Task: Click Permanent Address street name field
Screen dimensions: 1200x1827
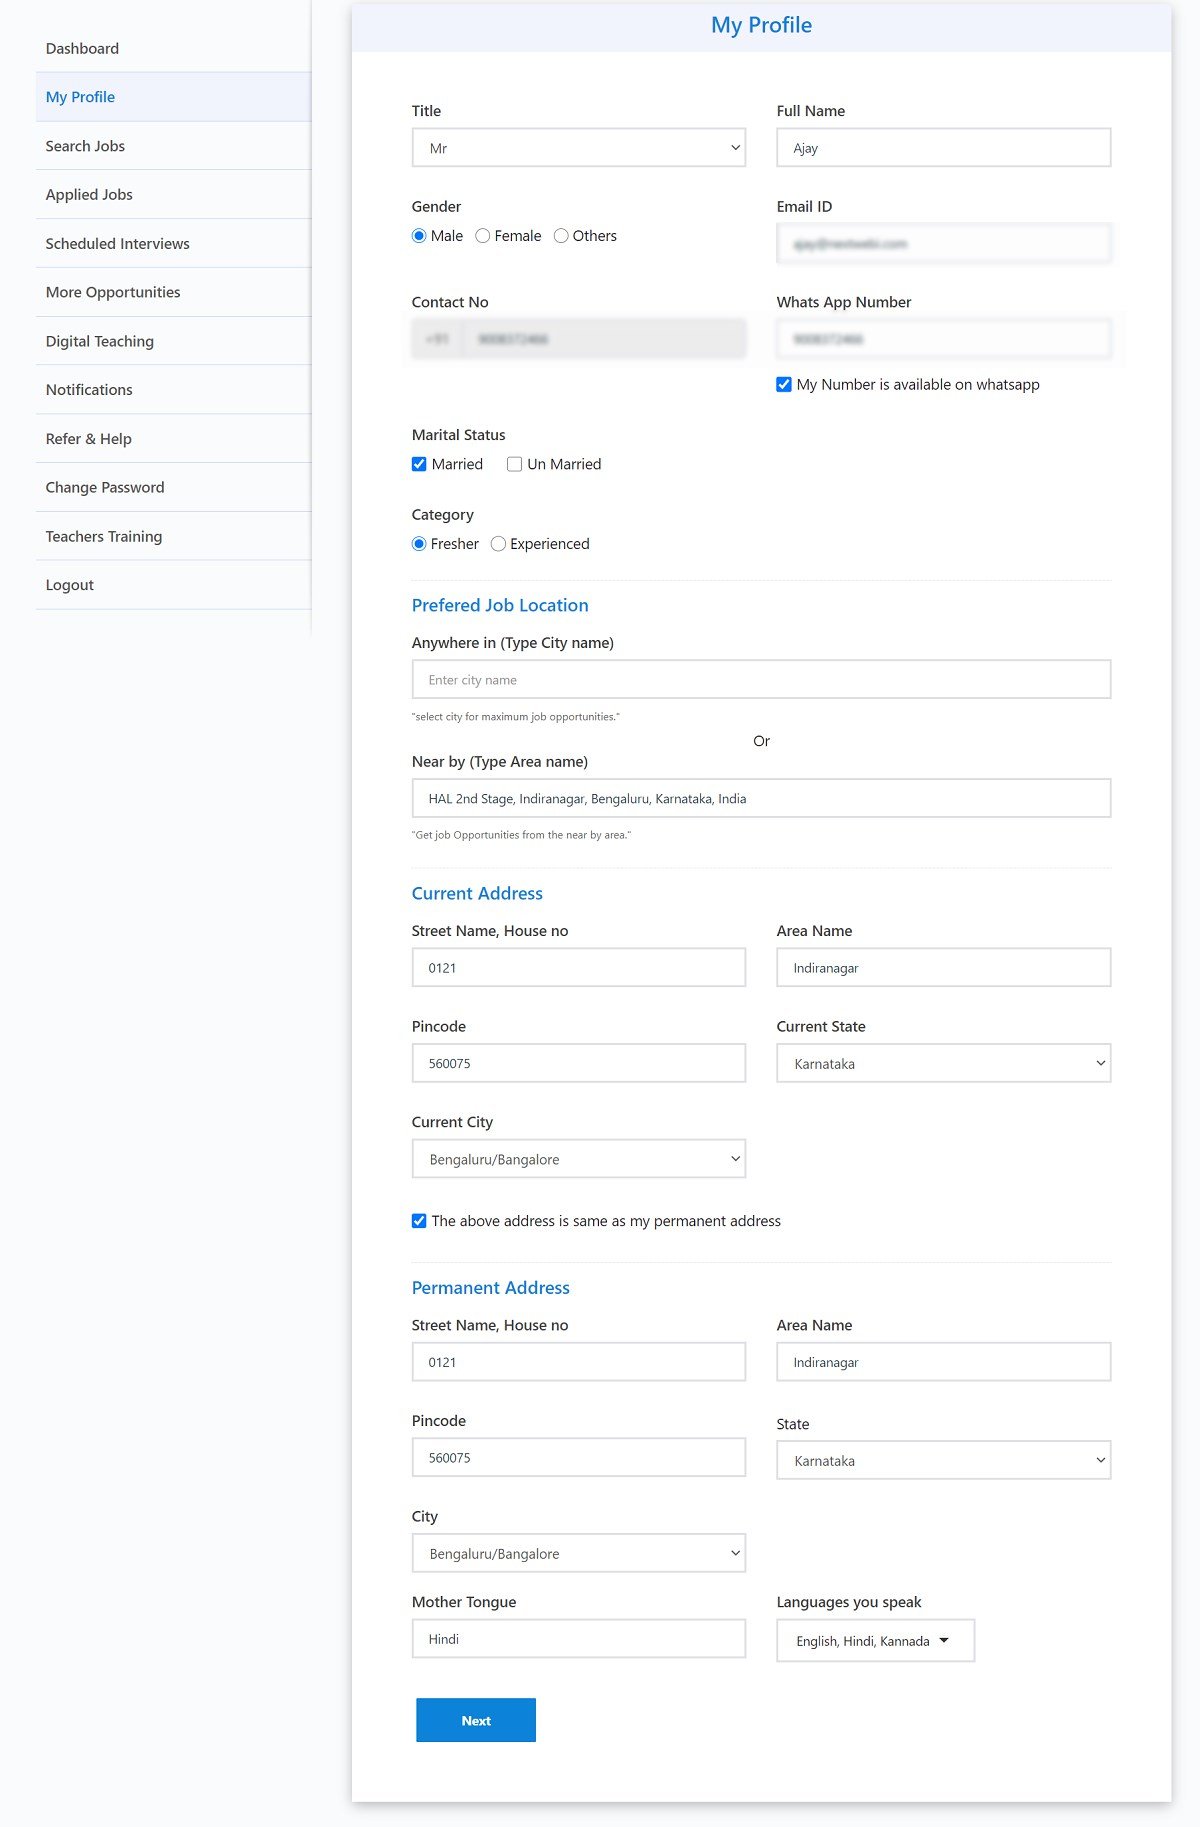Action: tap(579, 1362)
